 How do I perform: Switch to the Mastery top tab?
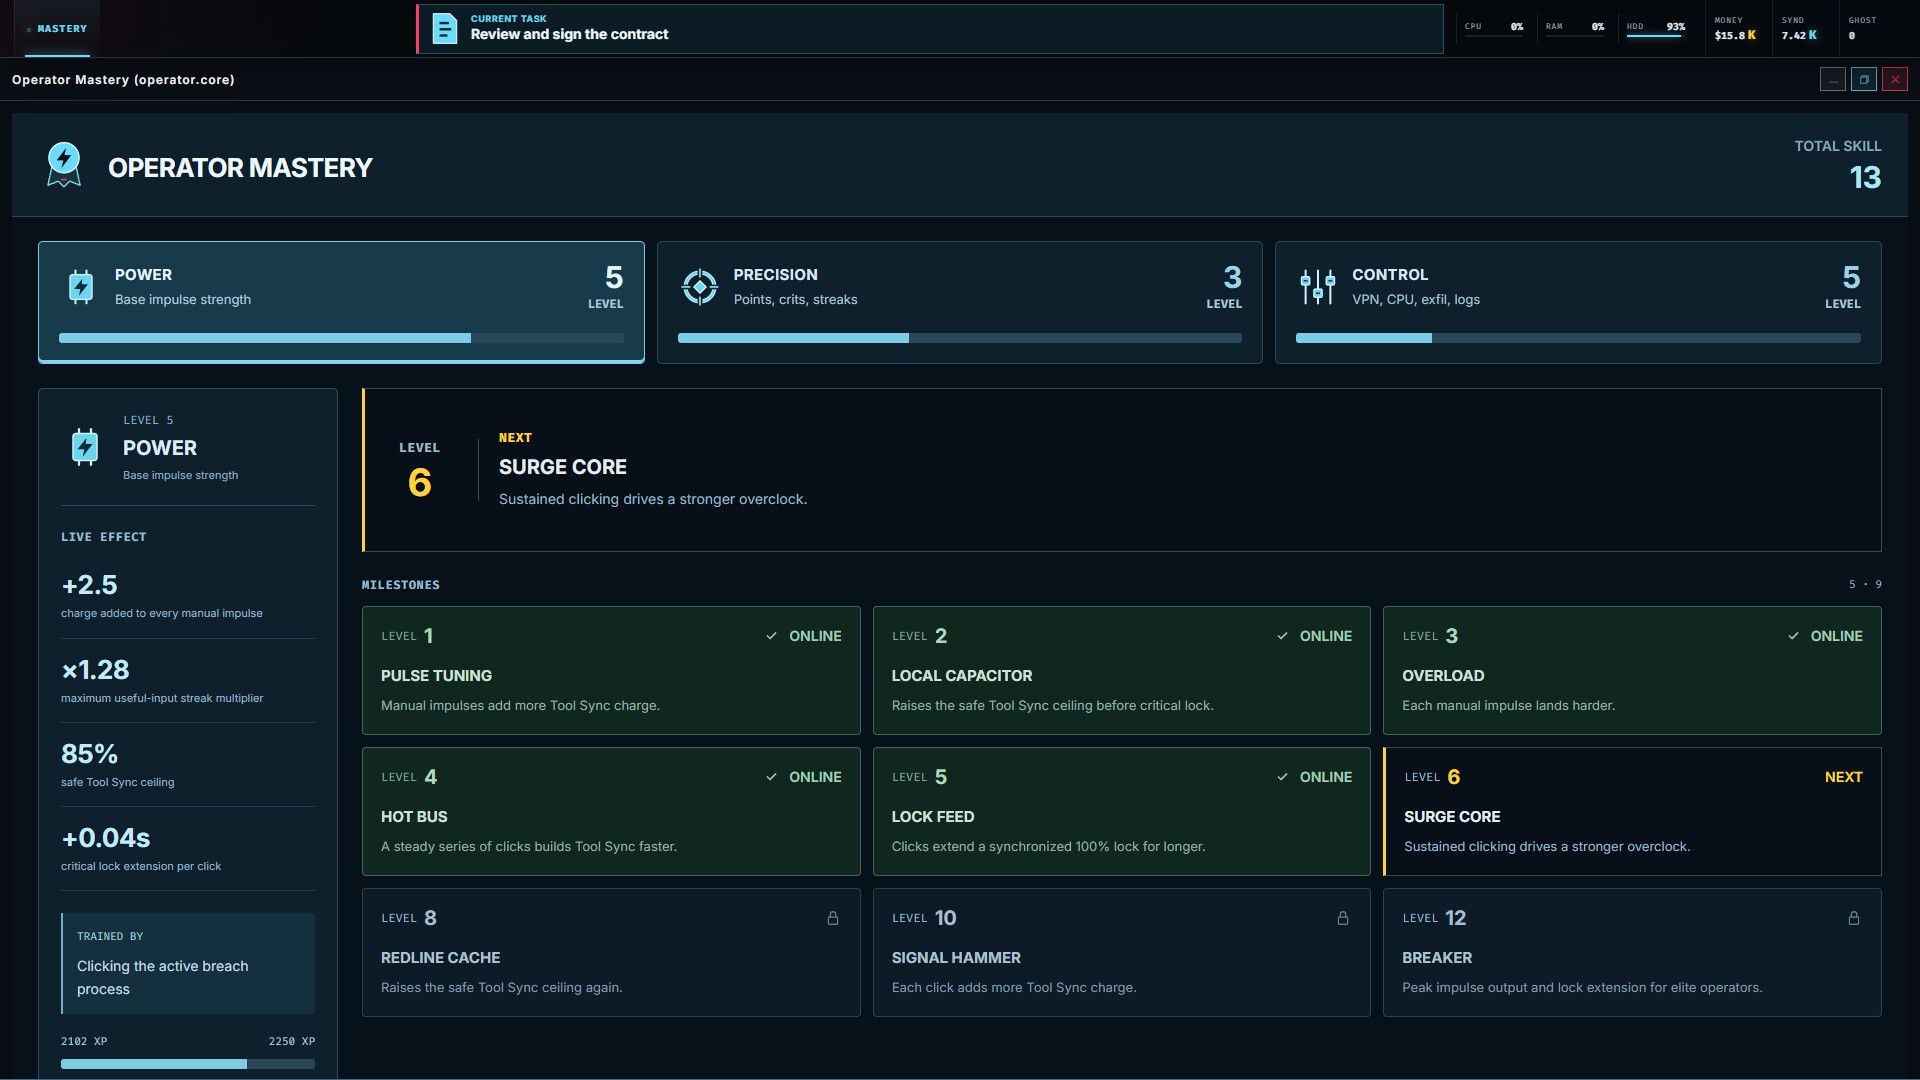[x=57, y=29]
